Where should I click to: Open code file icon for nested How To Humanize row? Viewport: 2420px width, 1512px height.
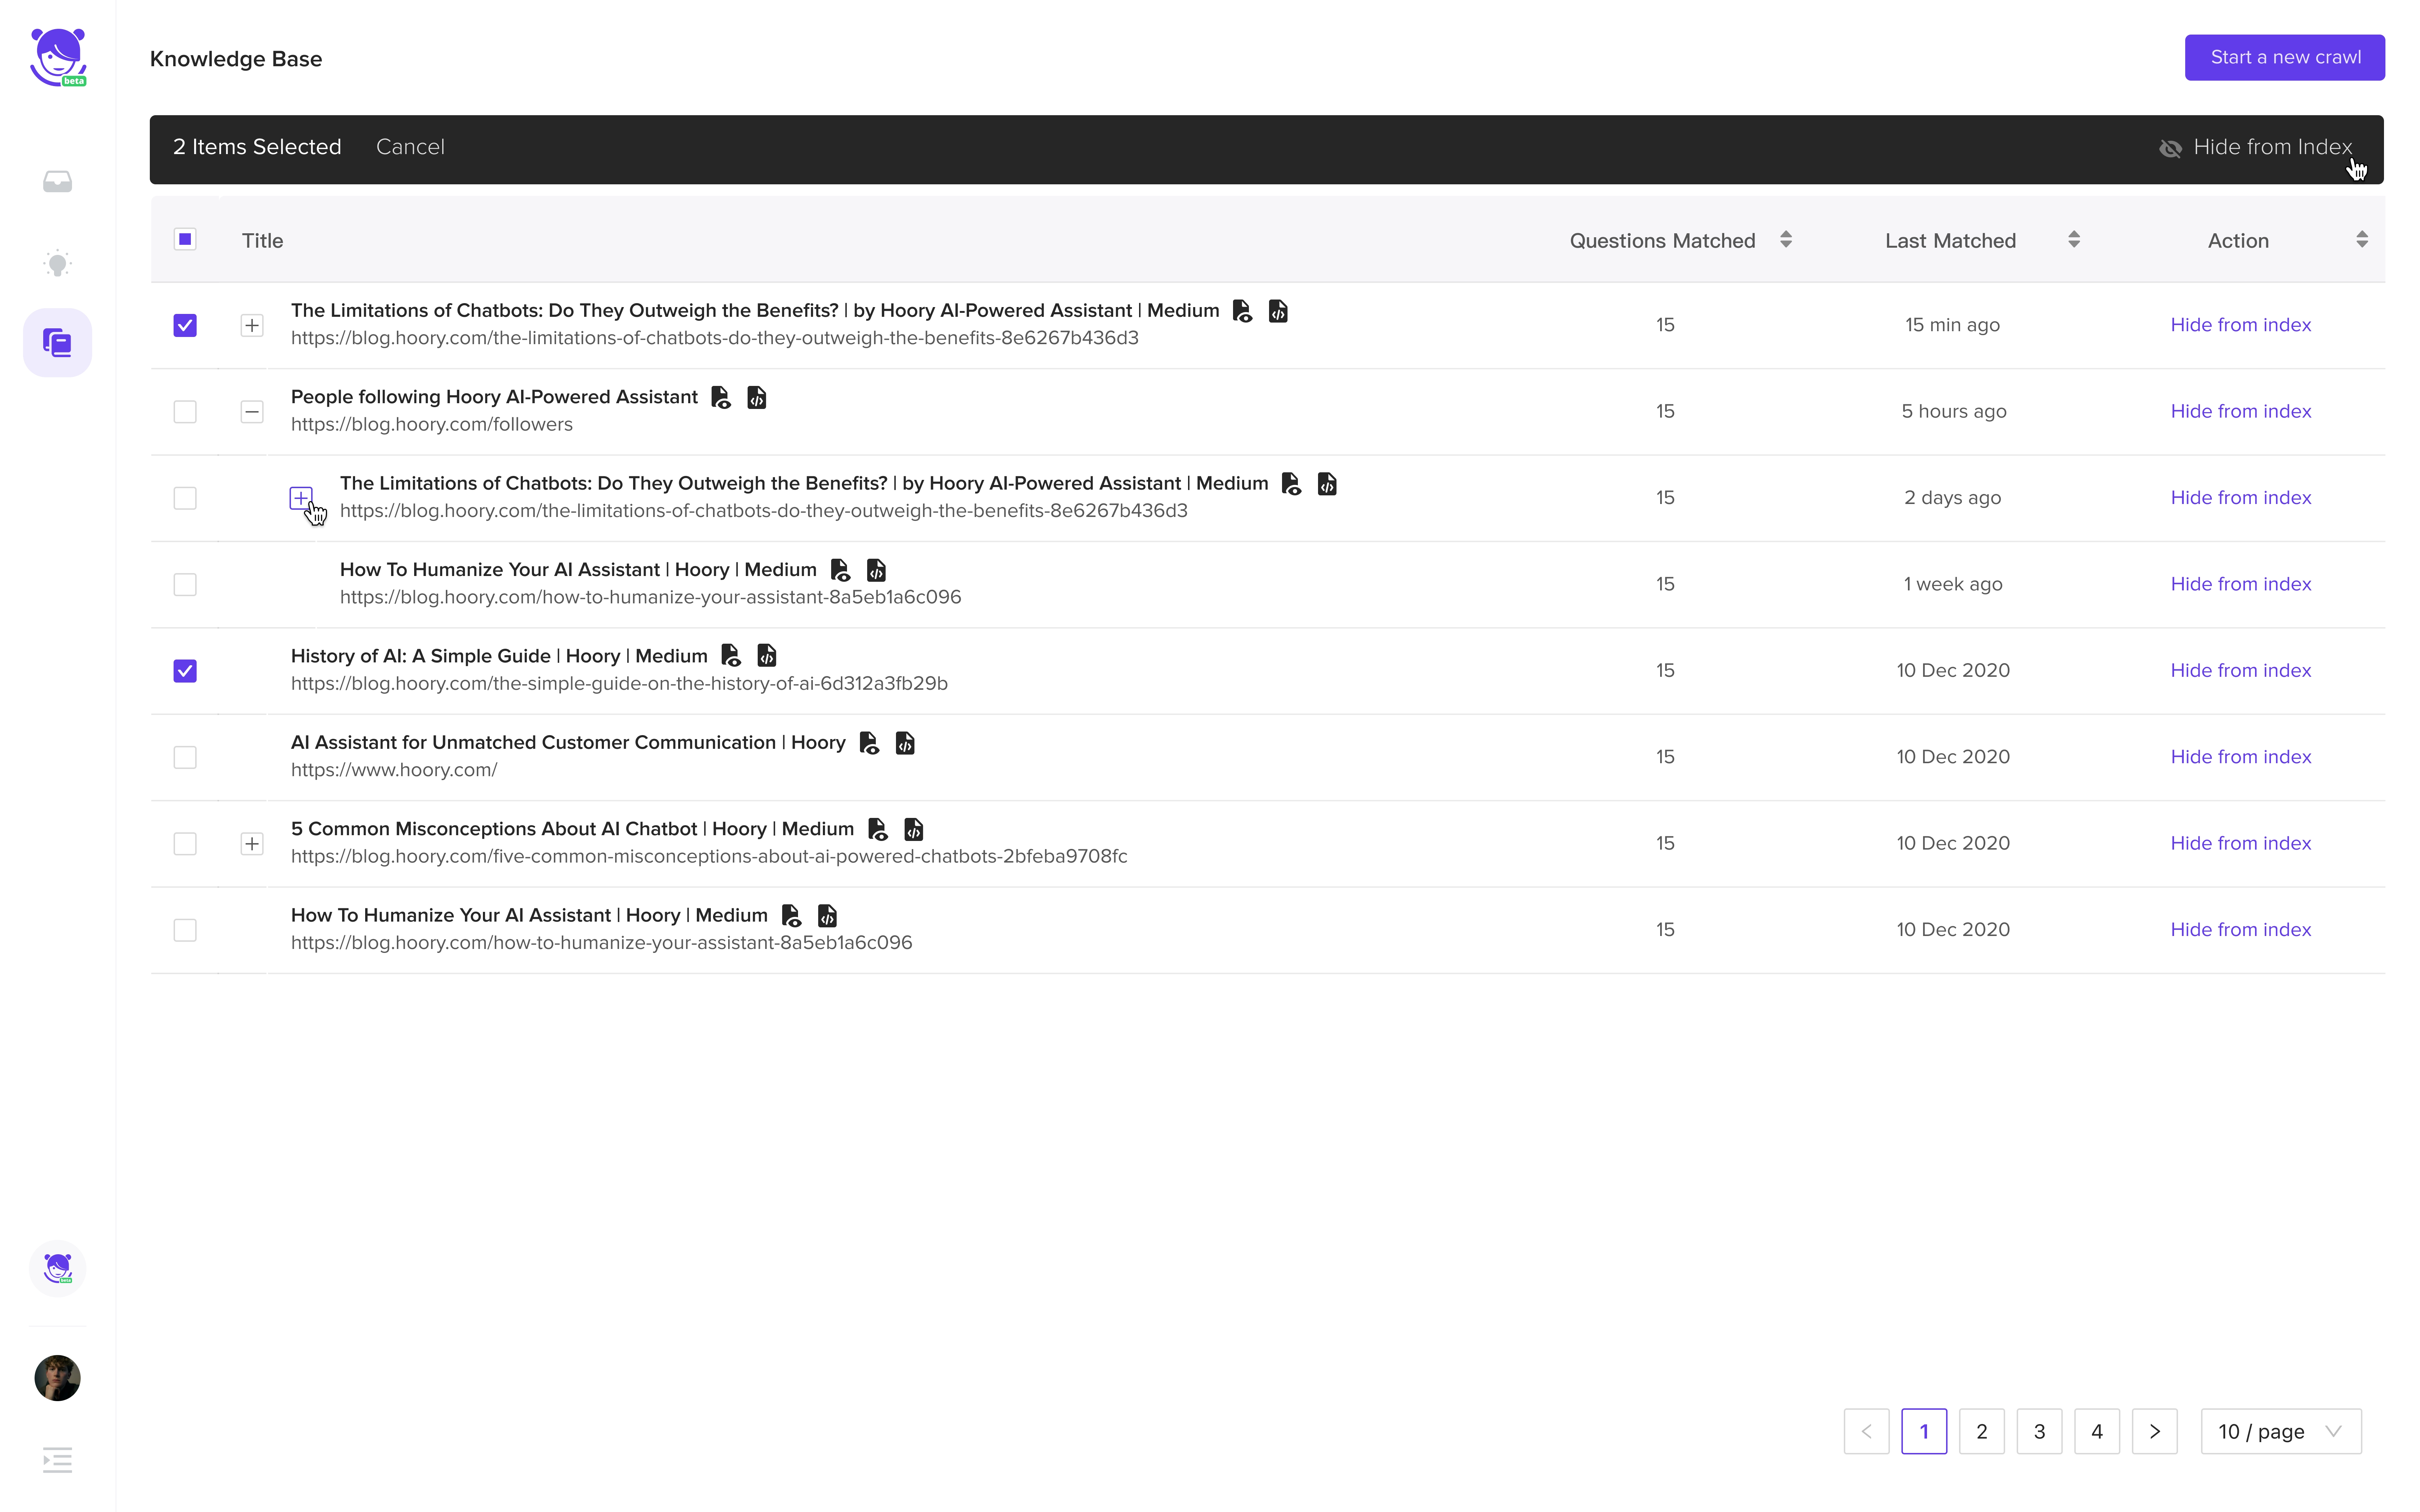click(x=876, y=570)
